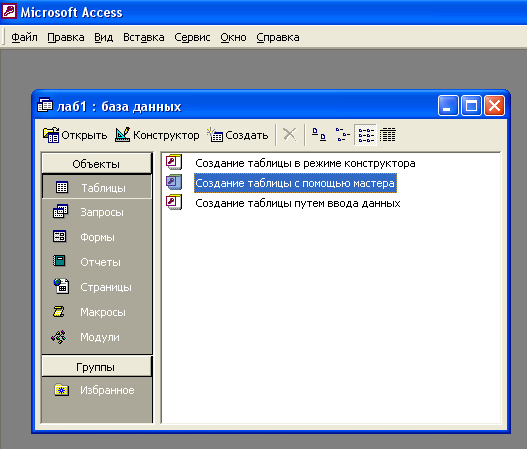Switch to large icons view
Screen dimensions: 527x449
pos(319,135)
